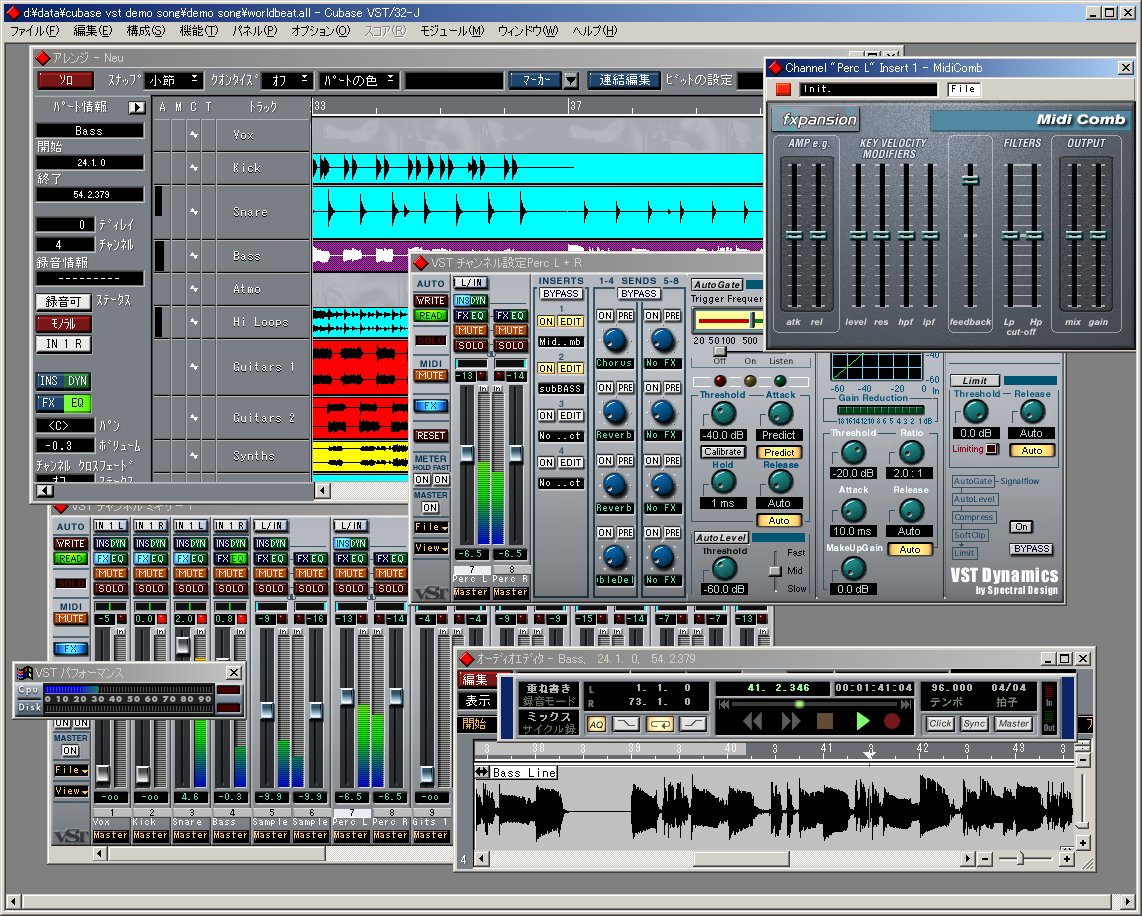Solo the Kick channel in the mixer
Viewport: 1142px width, 916px height.
click(151, 588)
